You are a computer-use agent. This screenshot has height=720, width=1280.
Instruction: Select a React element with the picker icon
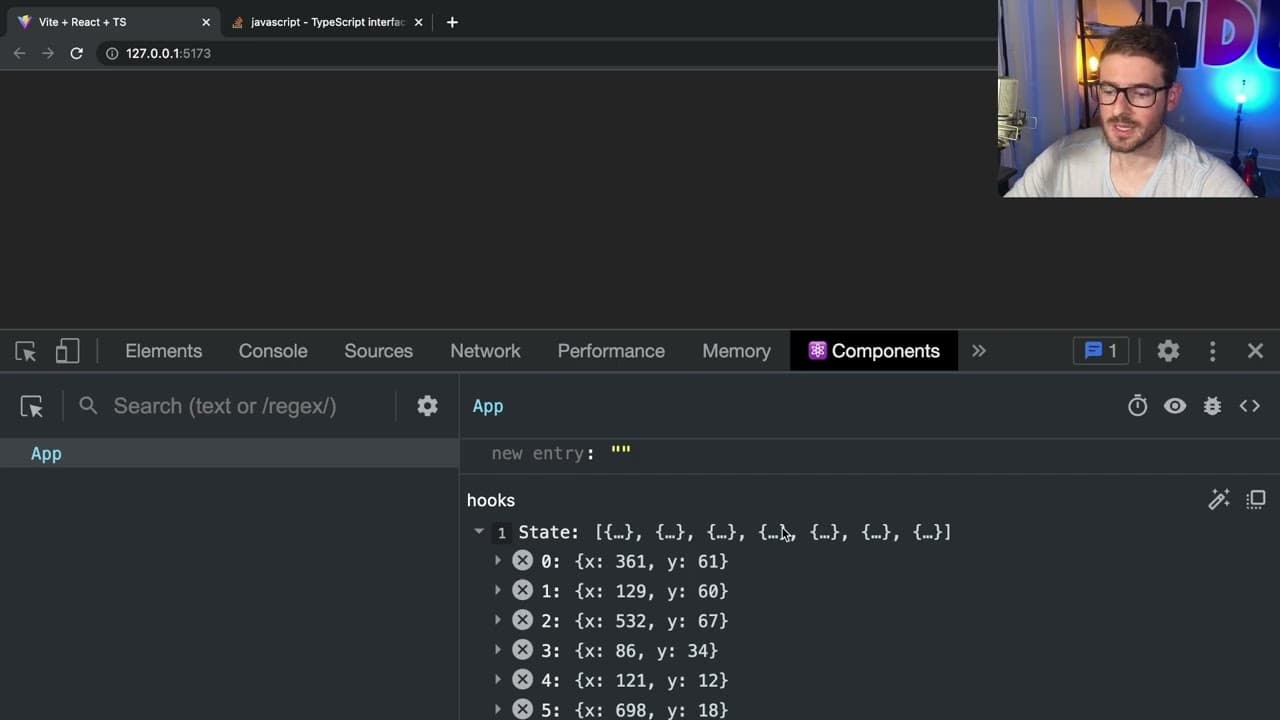(x=31, y=406)
